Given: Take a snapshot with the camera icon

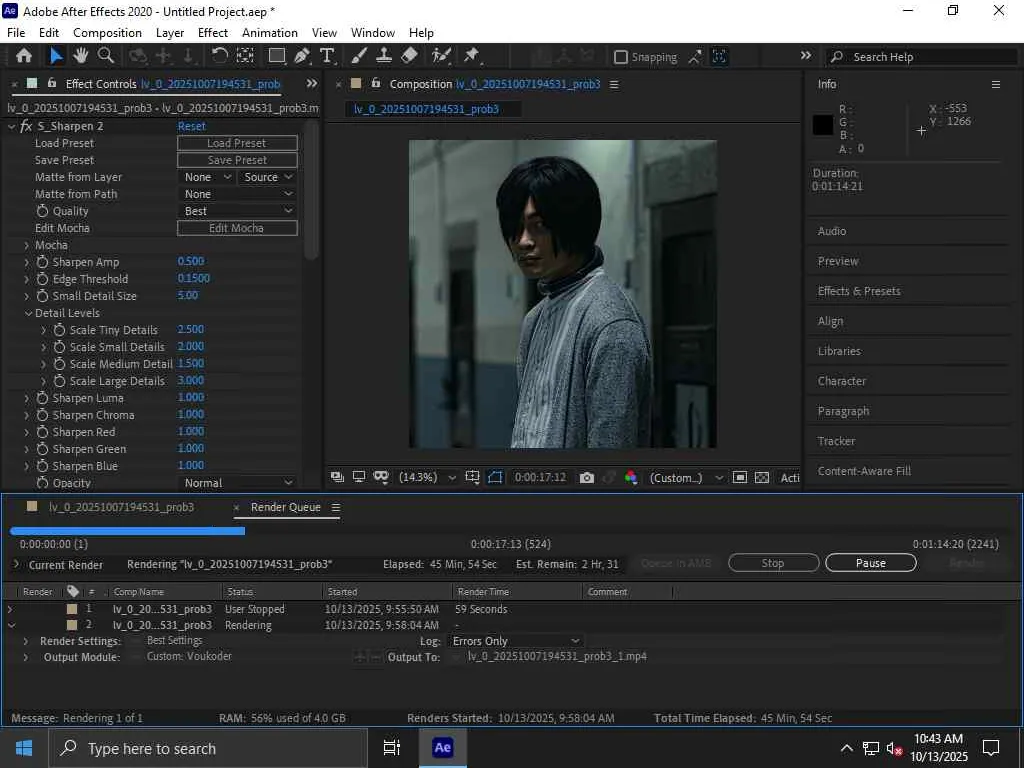Looking at the screenshot, I should coord(587,478).
